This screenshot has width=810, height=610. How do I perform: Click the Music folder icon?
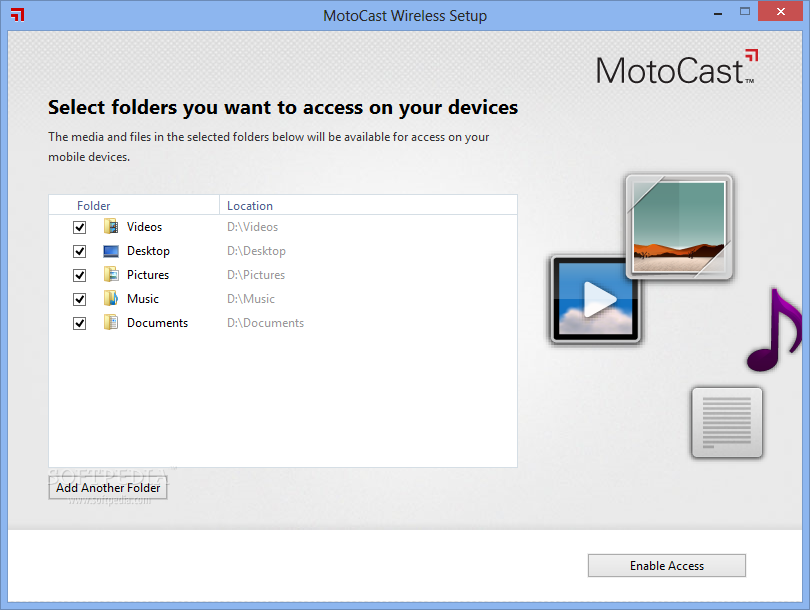click(x=111, y=298)
